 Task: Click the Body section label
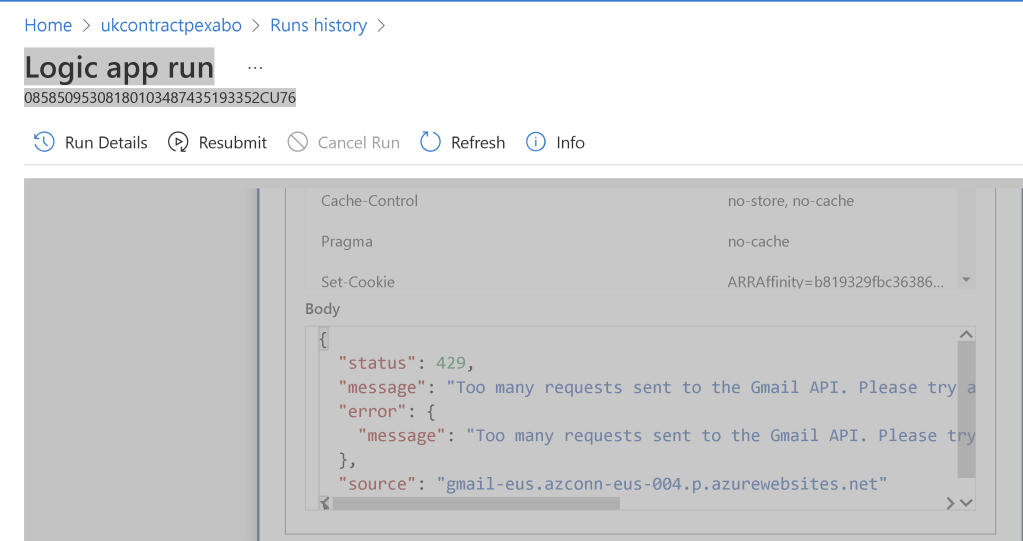click(x=322, y=309)
